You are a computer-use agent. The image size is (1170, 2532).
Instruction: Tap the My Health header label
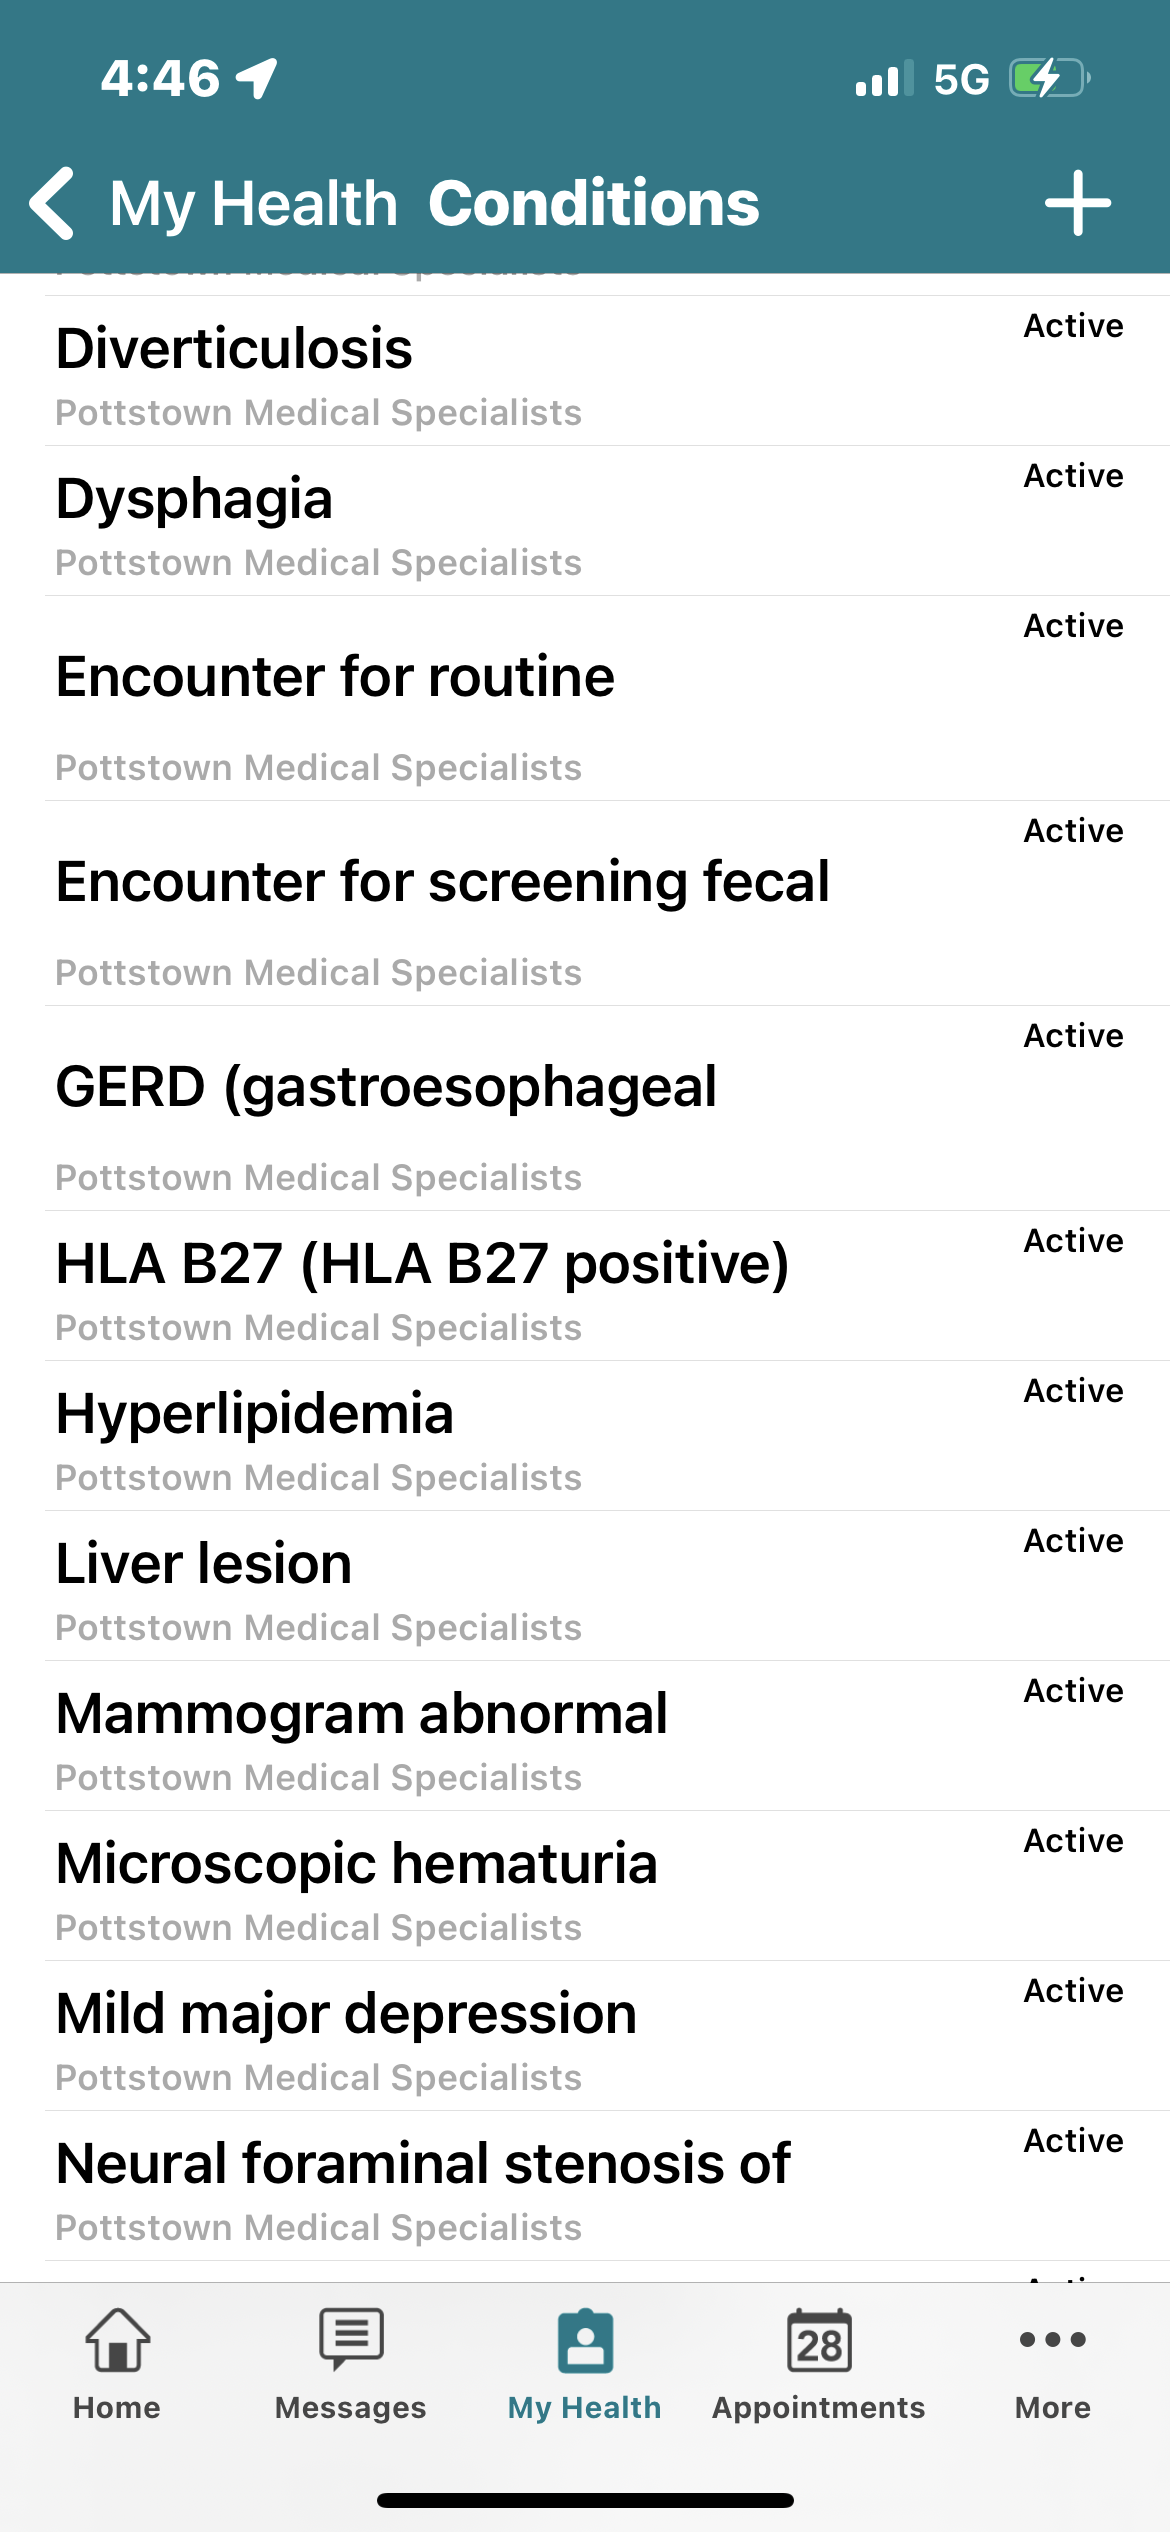254,204
